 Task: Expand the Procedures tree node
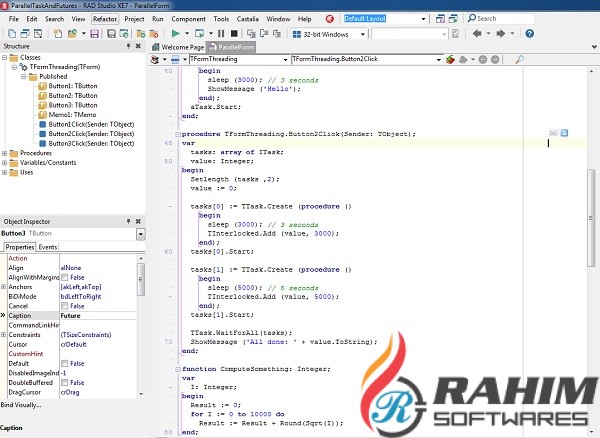pyautogui.click(x=5, y=153)
